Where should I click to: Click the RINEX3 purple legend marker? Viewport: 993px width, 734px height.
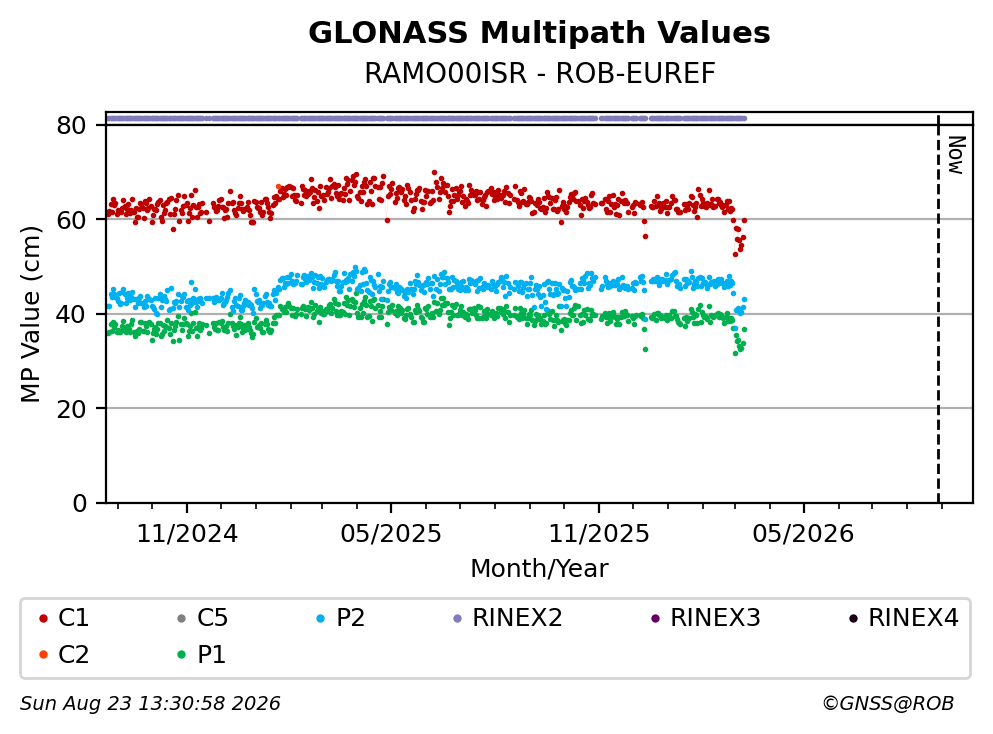click(x=655, y=618)
